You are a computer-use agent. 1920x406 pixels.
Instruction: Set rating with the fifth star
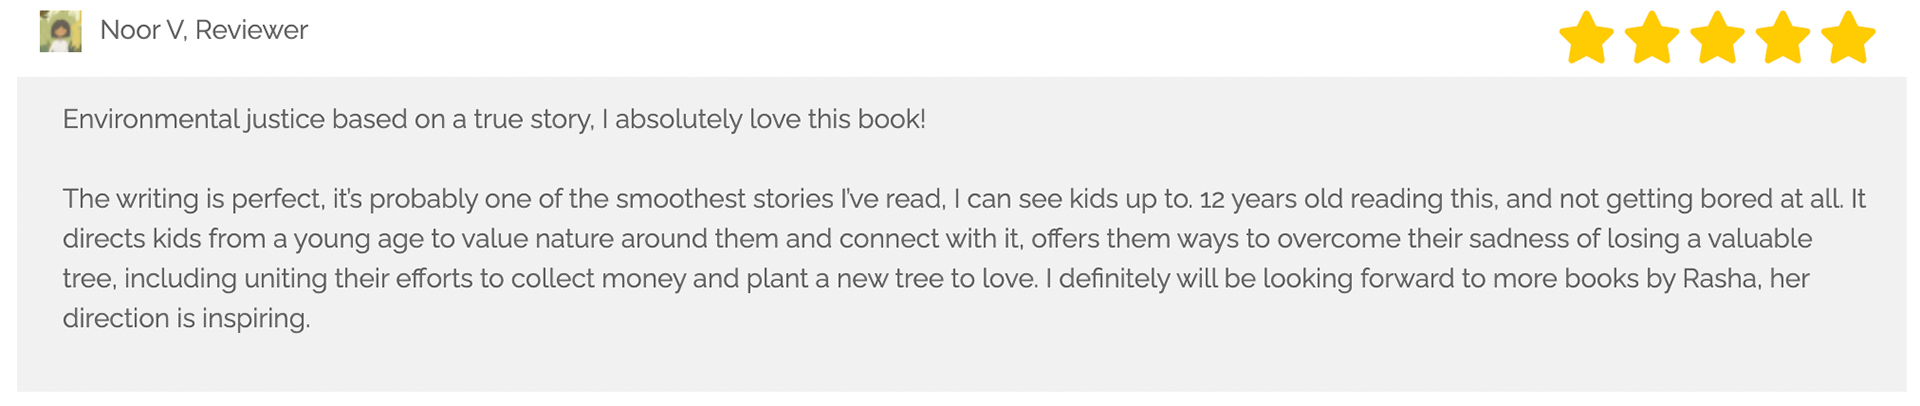(x=1848, y=38)
